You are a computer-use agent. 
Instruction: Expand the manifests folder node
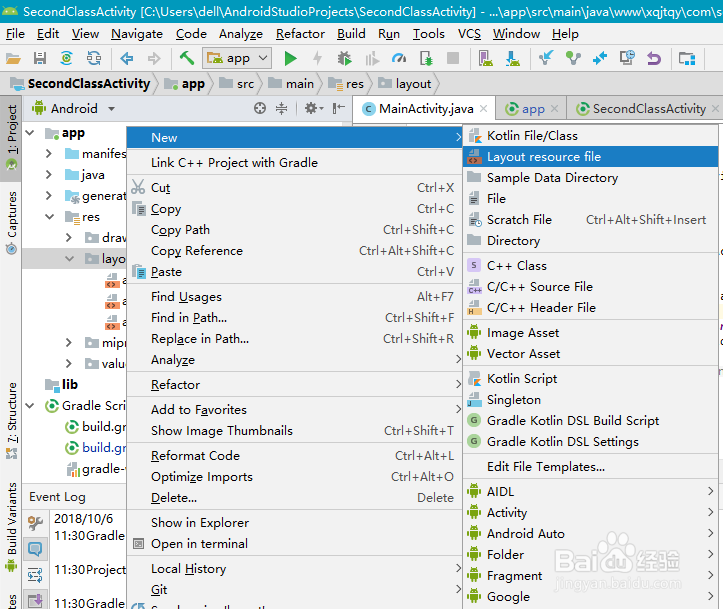[49, 154]
